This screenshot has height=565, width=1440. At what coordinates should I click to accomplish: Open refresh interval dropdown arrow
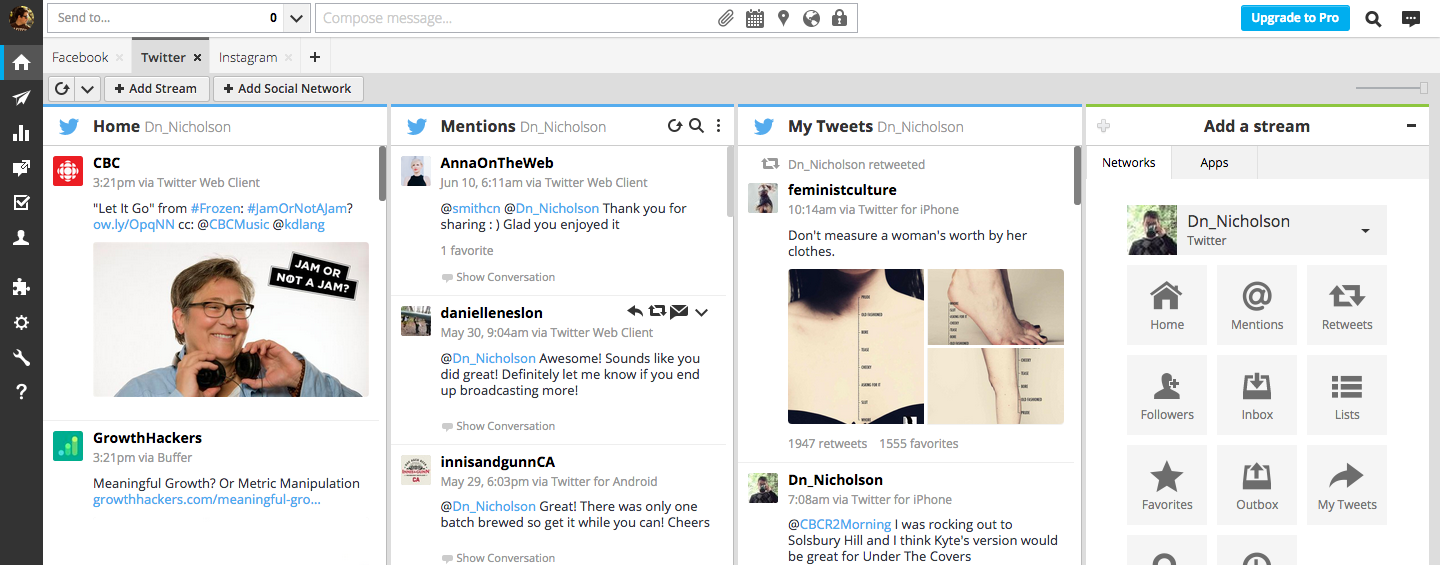(x=88, y=88)
